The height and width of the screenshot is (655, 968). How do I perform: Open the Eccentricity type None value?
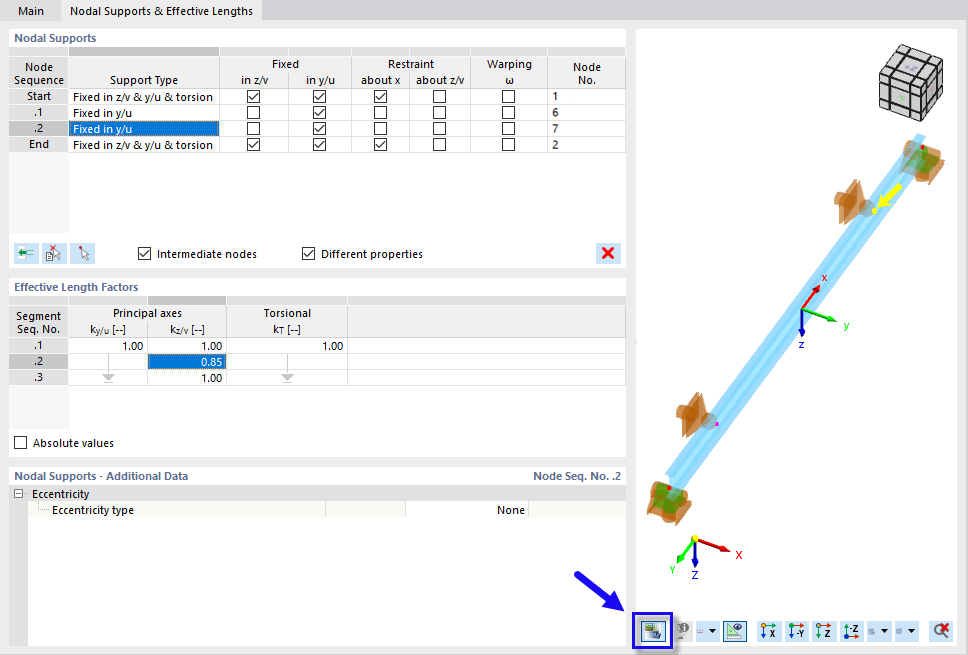(467, 510)
